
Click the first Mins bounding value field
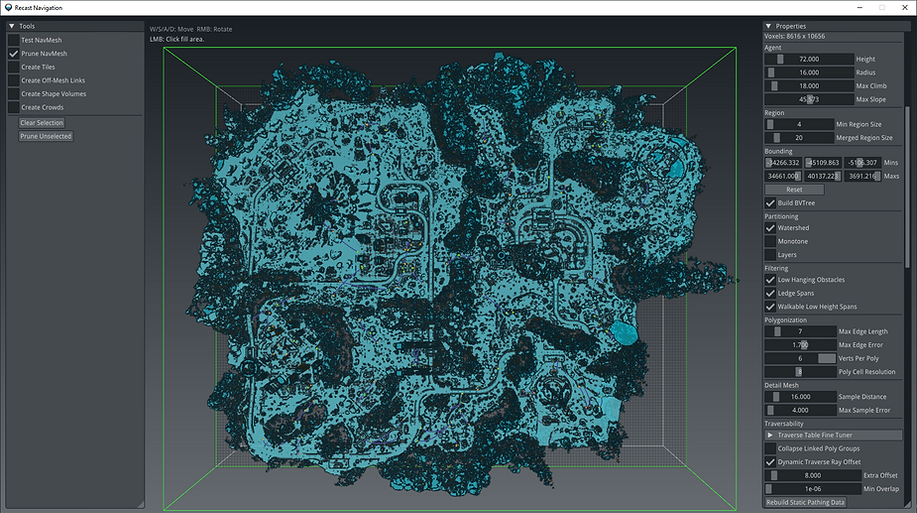[x=783, y=163]
